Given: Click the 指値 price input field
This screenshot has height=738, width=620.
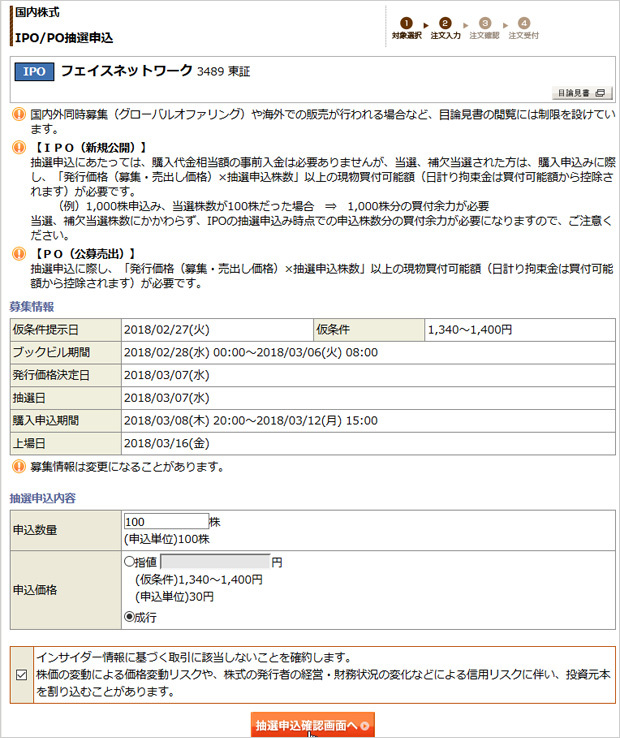Looking at the screenshot, I should coord(215,562).
